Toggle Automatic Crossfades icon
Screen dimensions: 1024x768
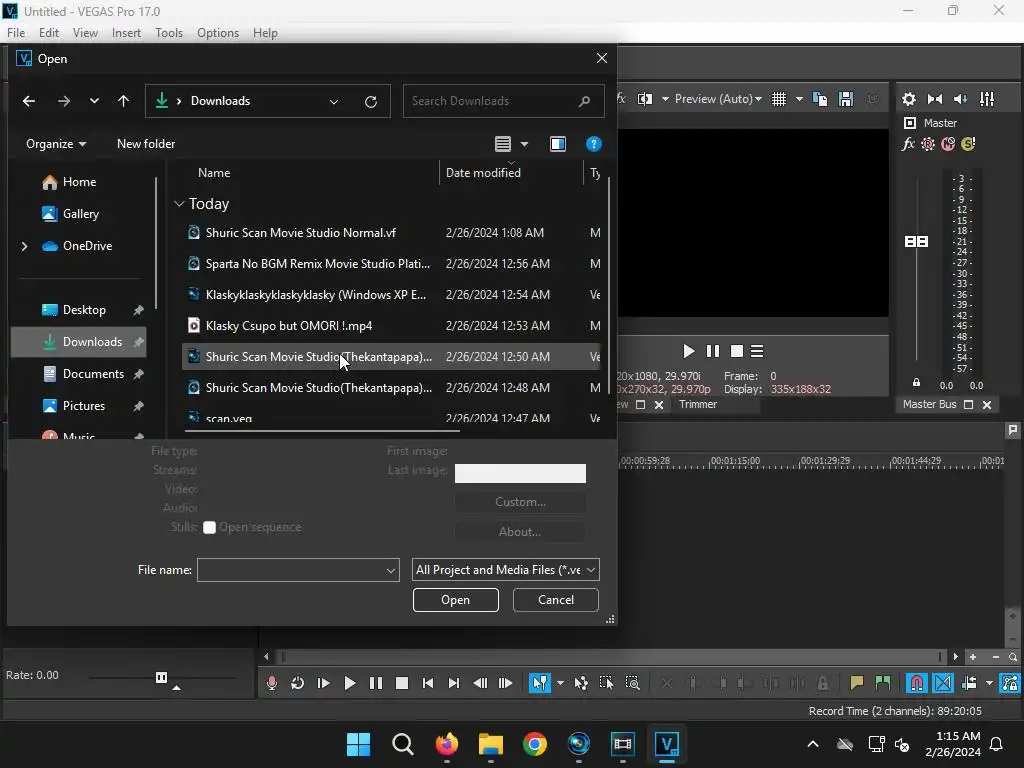(943, 683)
